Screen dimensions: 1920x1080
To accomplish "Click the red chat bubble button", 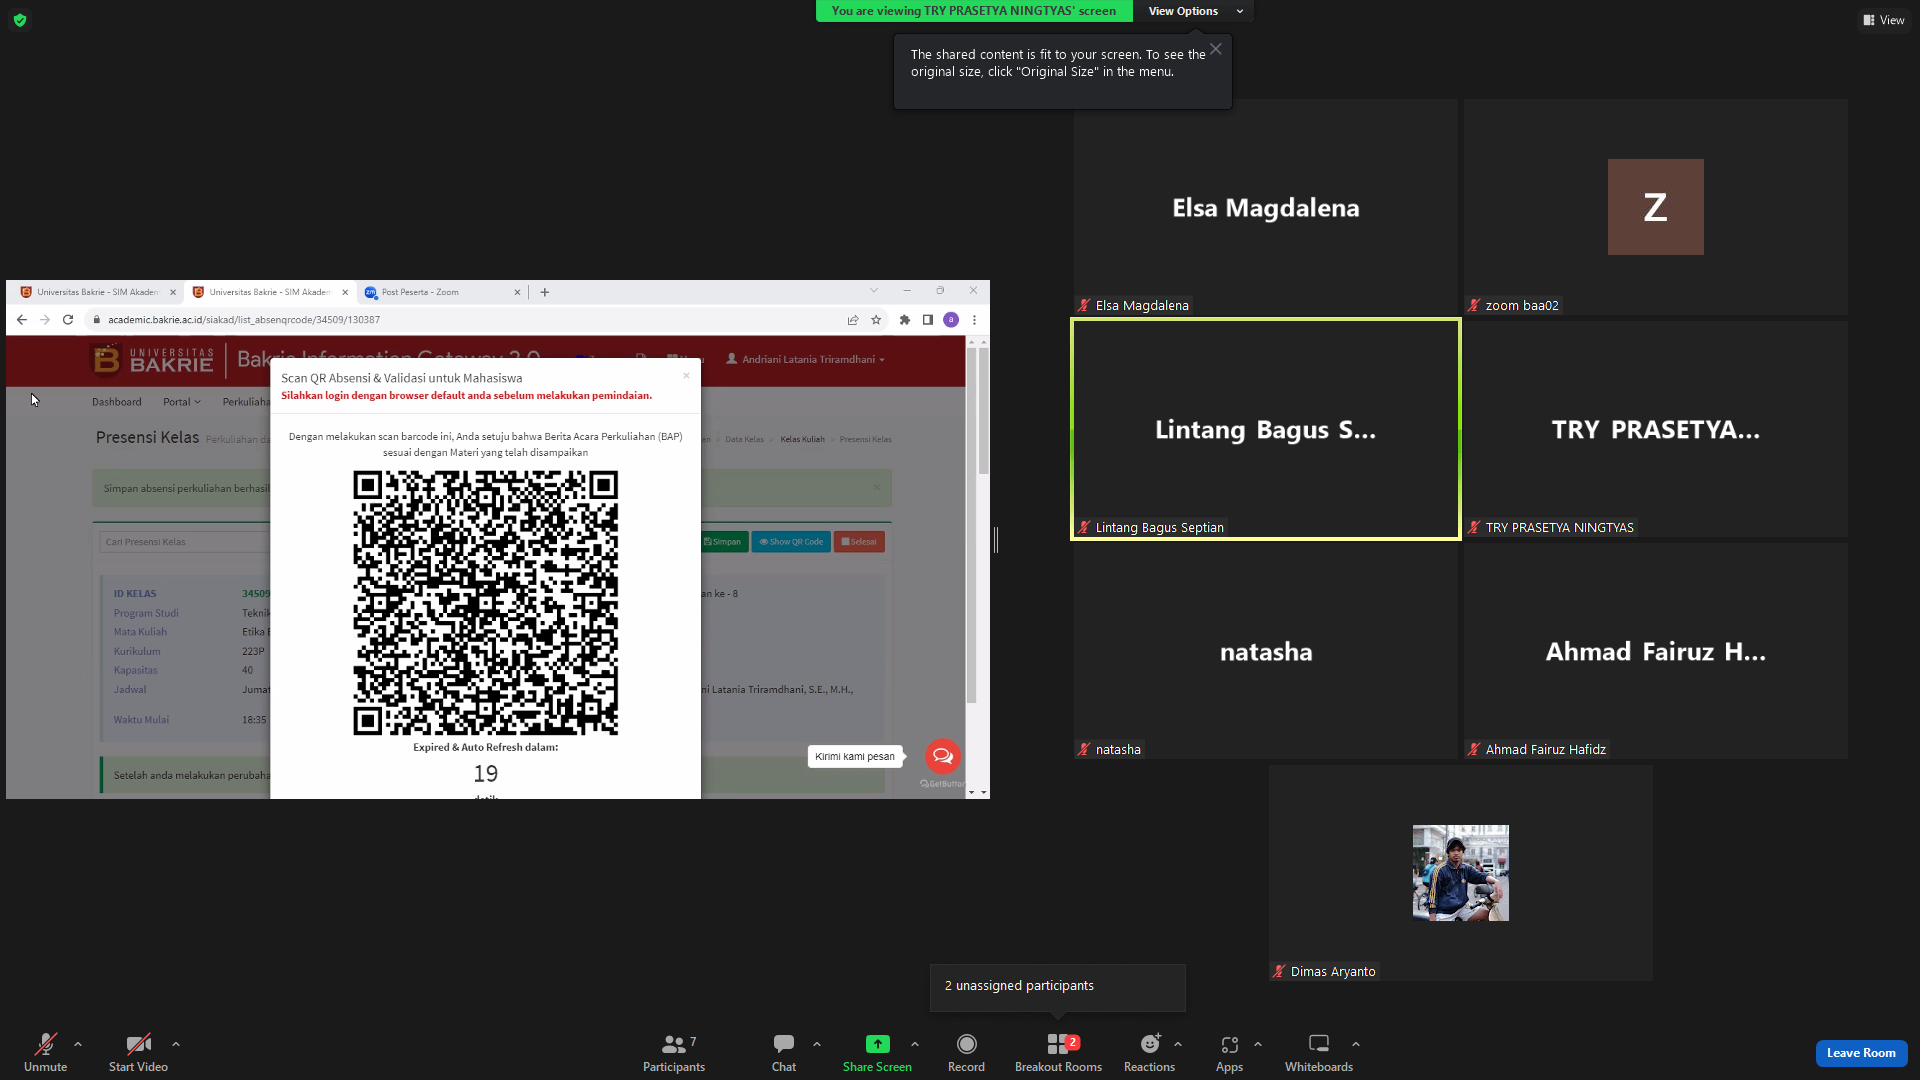I will [x=942, y=756].
